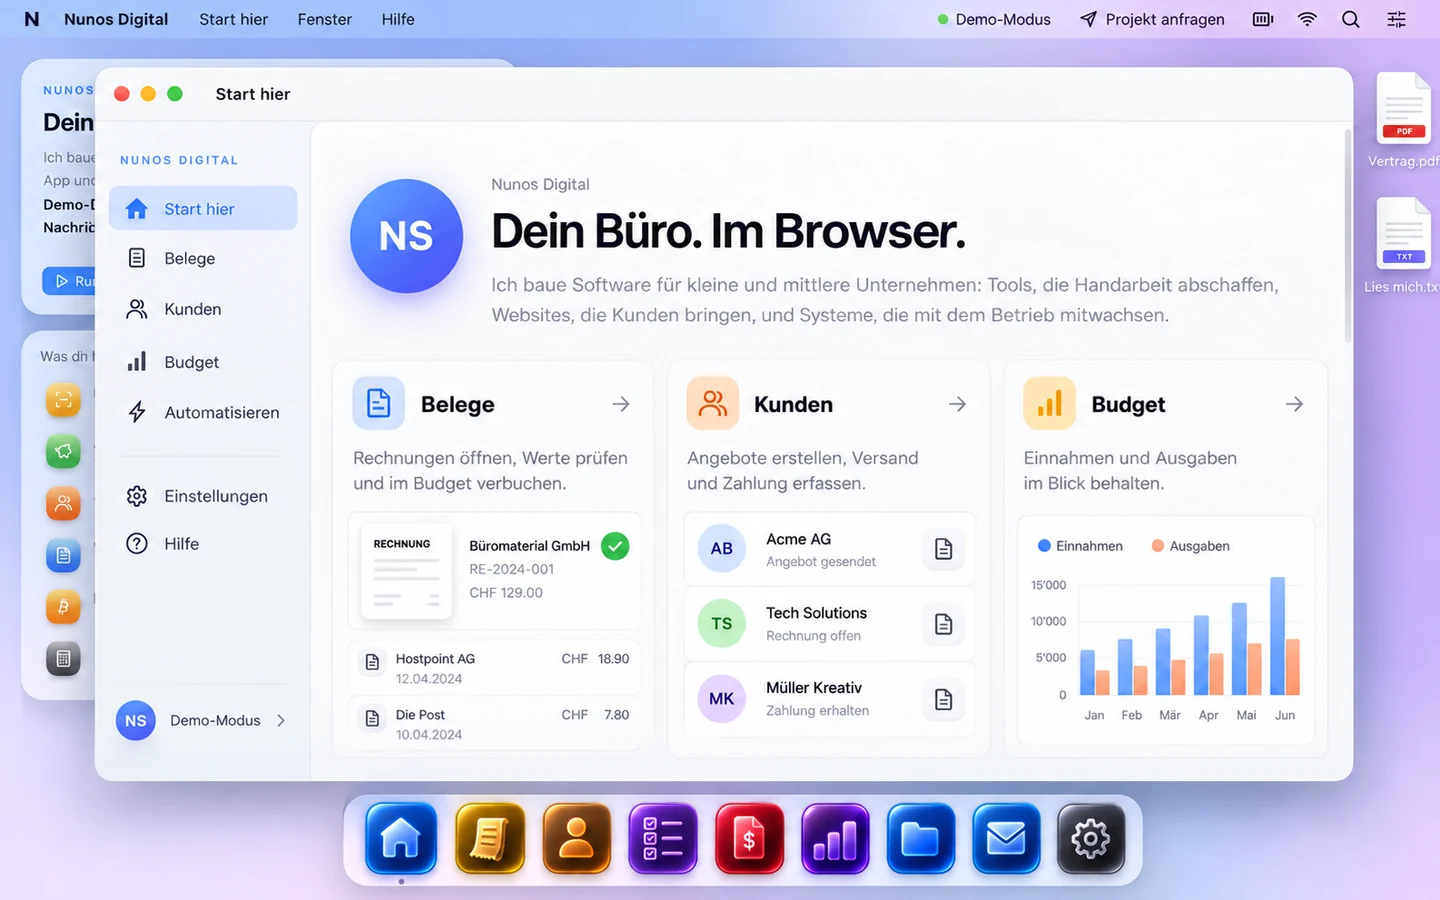Expand Demo-Modus chevron in sidebar footer
Viewport: 1440px width, 900px height.
click(x=281, y=720)
